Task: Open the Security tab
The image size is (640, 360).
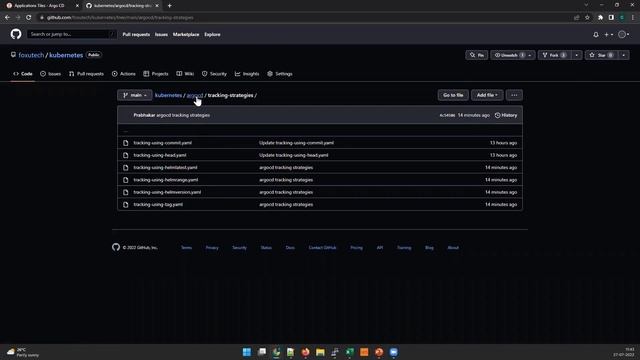Action: tap(214, 74)
